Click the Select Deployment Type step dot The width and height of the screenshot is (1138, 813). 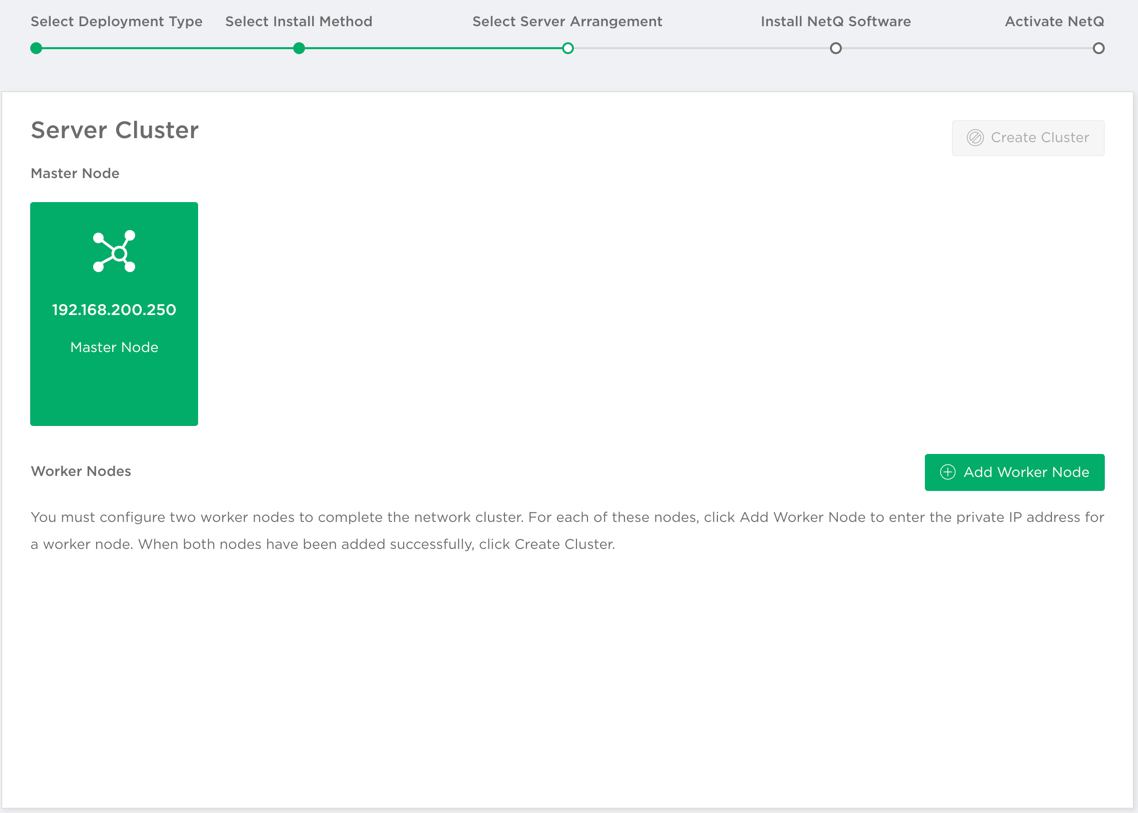pyautogui.click(x=36, y=48)
